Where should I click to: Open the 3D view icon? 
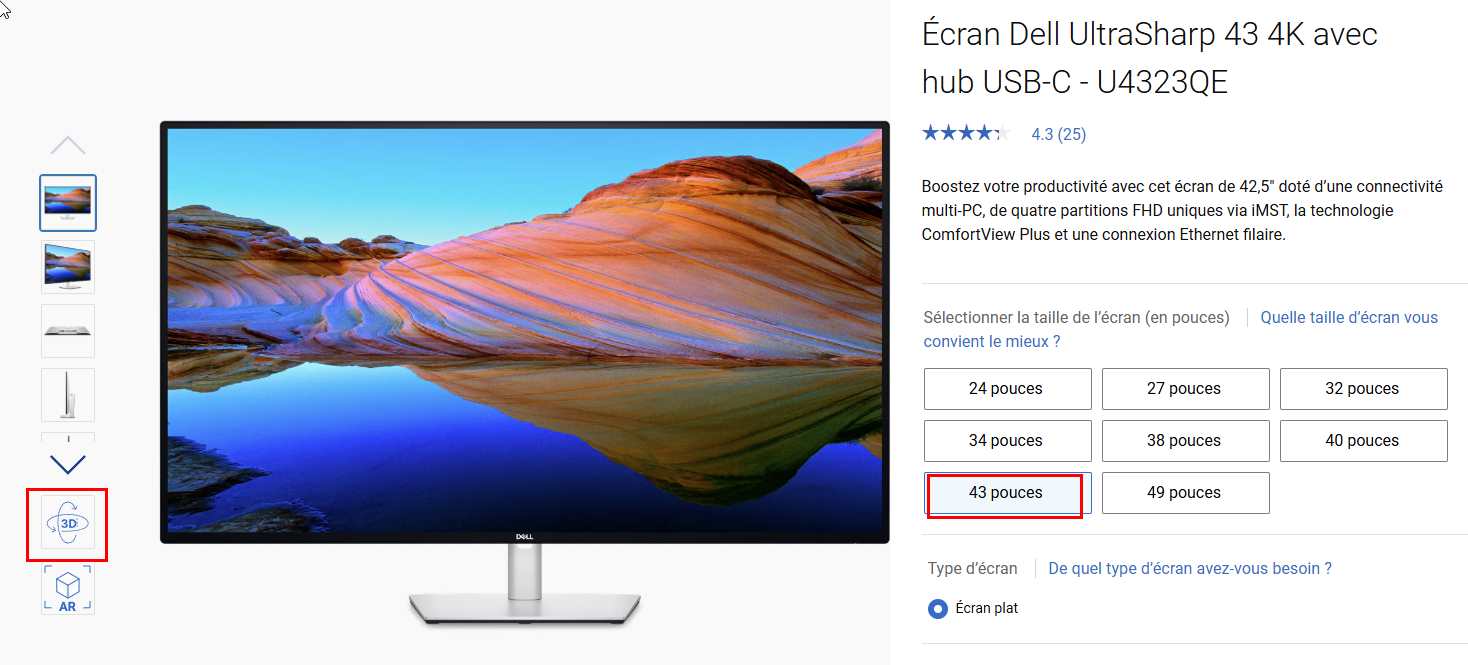tap(68, 523)
